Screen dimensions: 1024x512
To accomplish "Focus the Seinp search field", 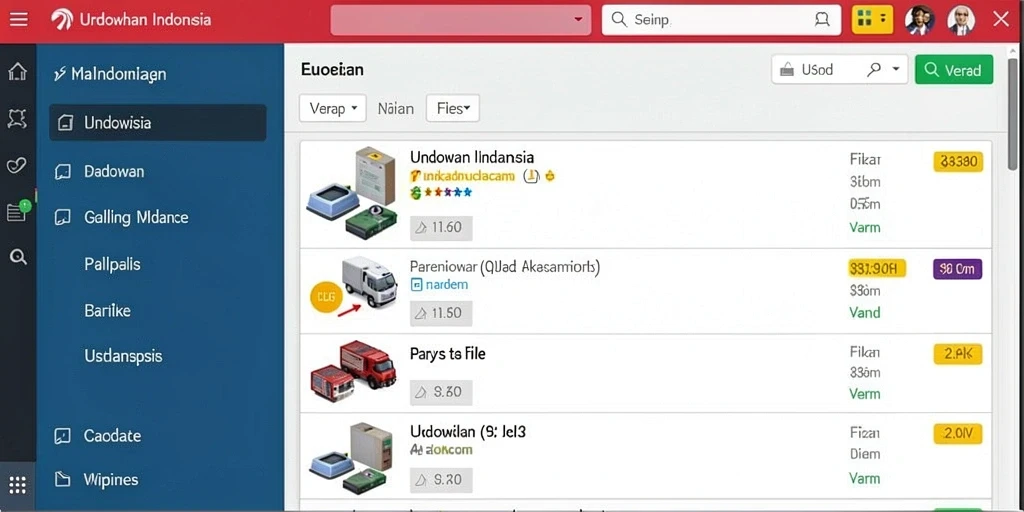I will tap(721, 20).
